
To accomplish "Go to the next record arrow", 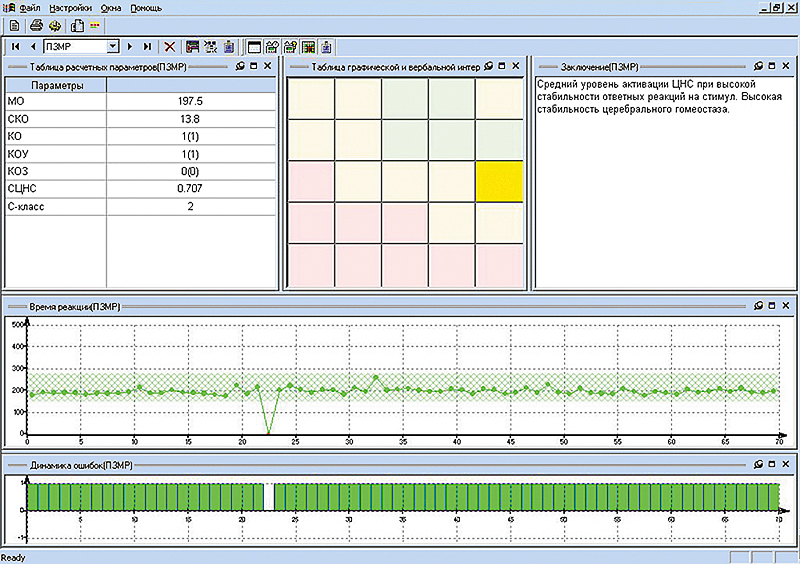I will click(130, 46).
